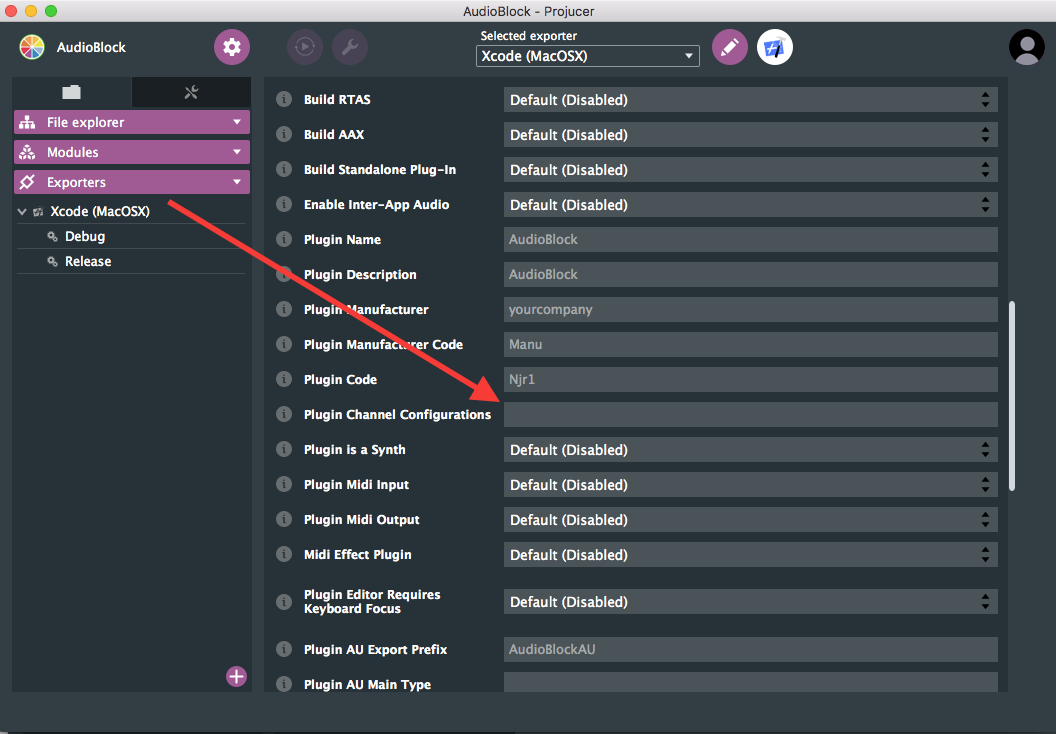Click the Plugin Manufacturer Code field
The width and height of the screenshot is (1056, 734).
click(750, 345)
